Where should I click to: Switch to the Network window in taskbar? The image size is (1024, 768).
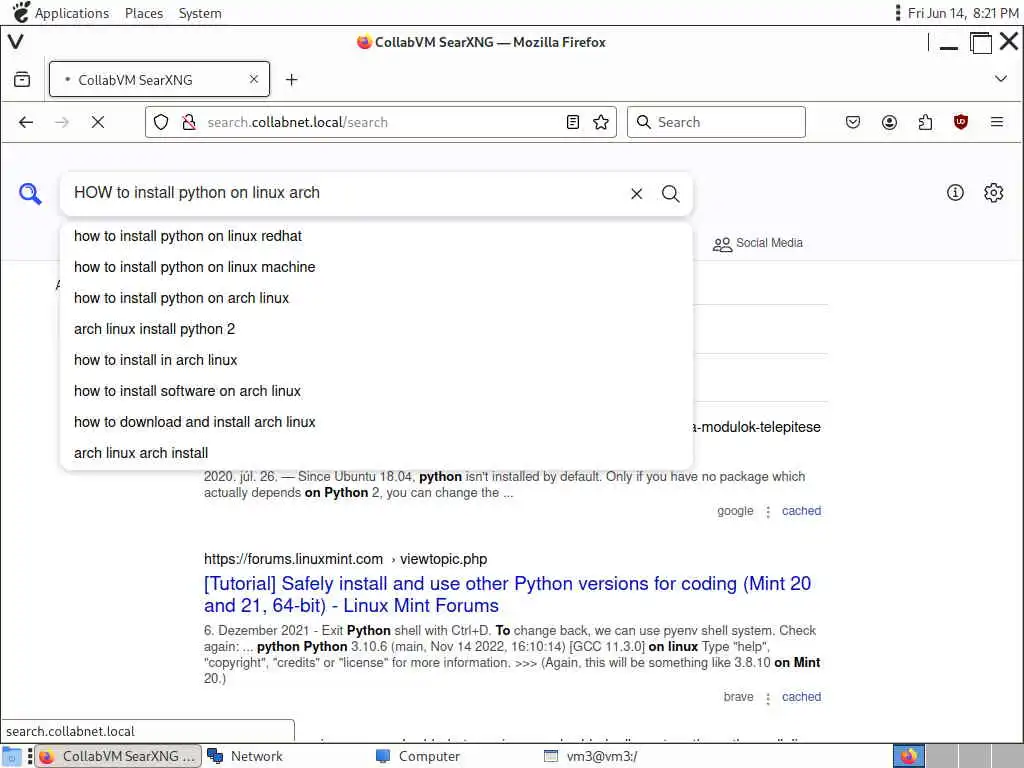click(246, 756)
